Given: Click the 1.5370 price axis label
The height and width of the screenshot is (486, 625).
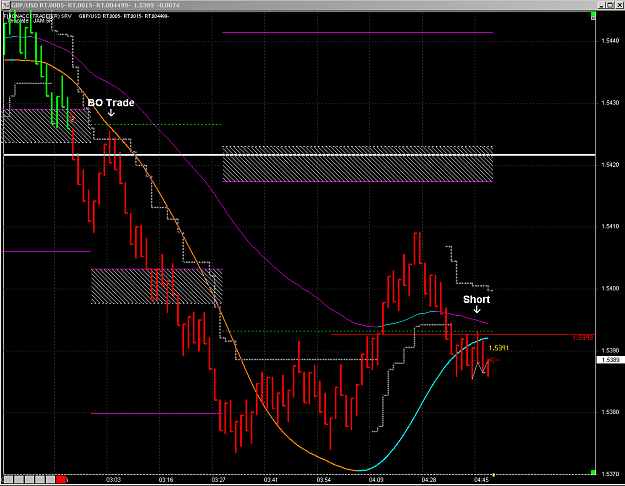Looking at the screenshot, I should click(x=610, y=474).
